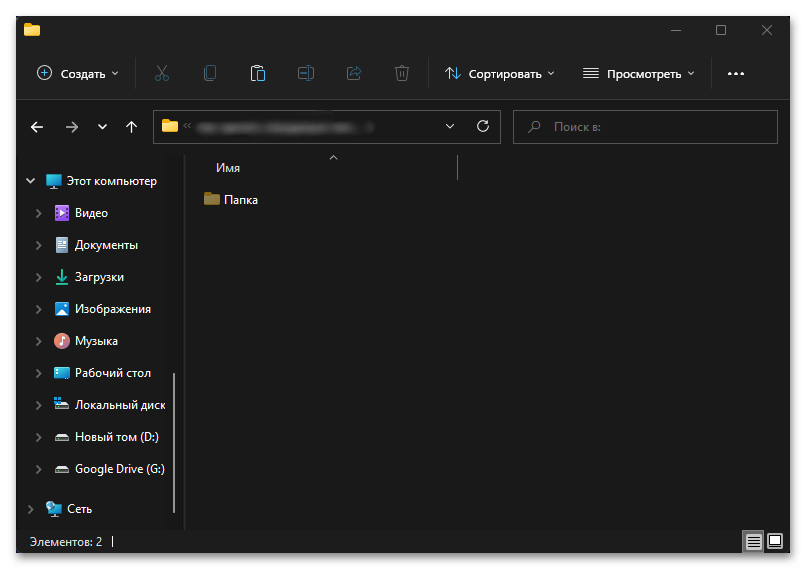
Task: Collapse the Этот компьютер node
Action: coord(29,181)
